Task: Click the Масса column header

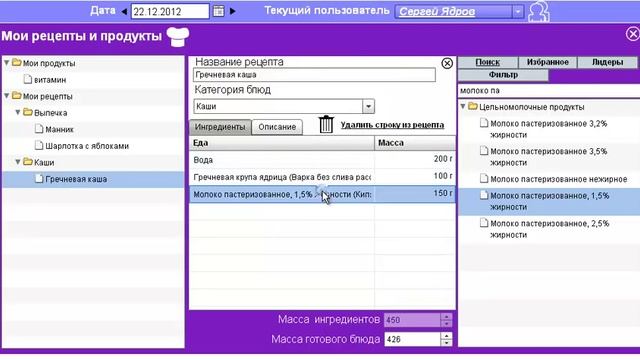Action: [x=415, y=143]
